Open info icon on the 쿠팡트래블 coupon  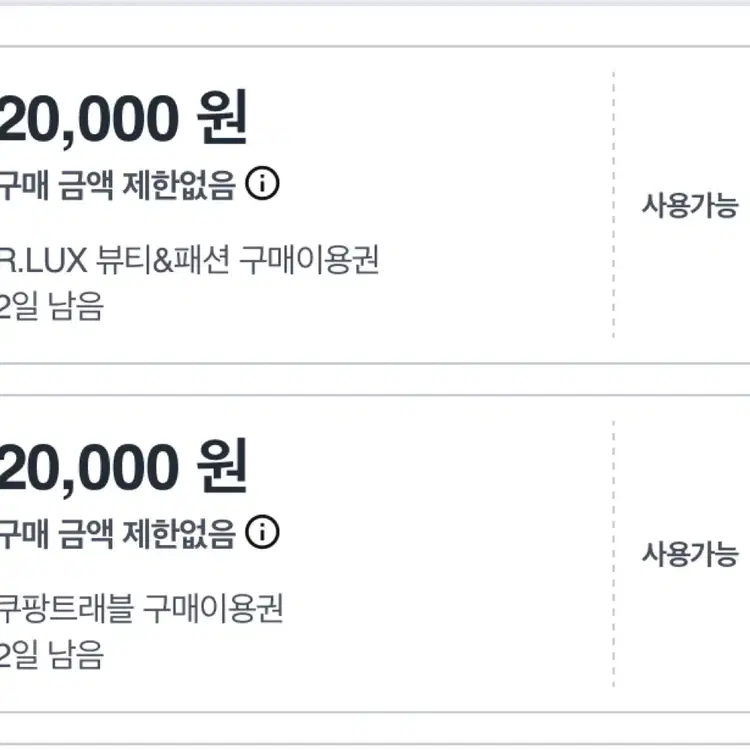(x=262, y=532)
